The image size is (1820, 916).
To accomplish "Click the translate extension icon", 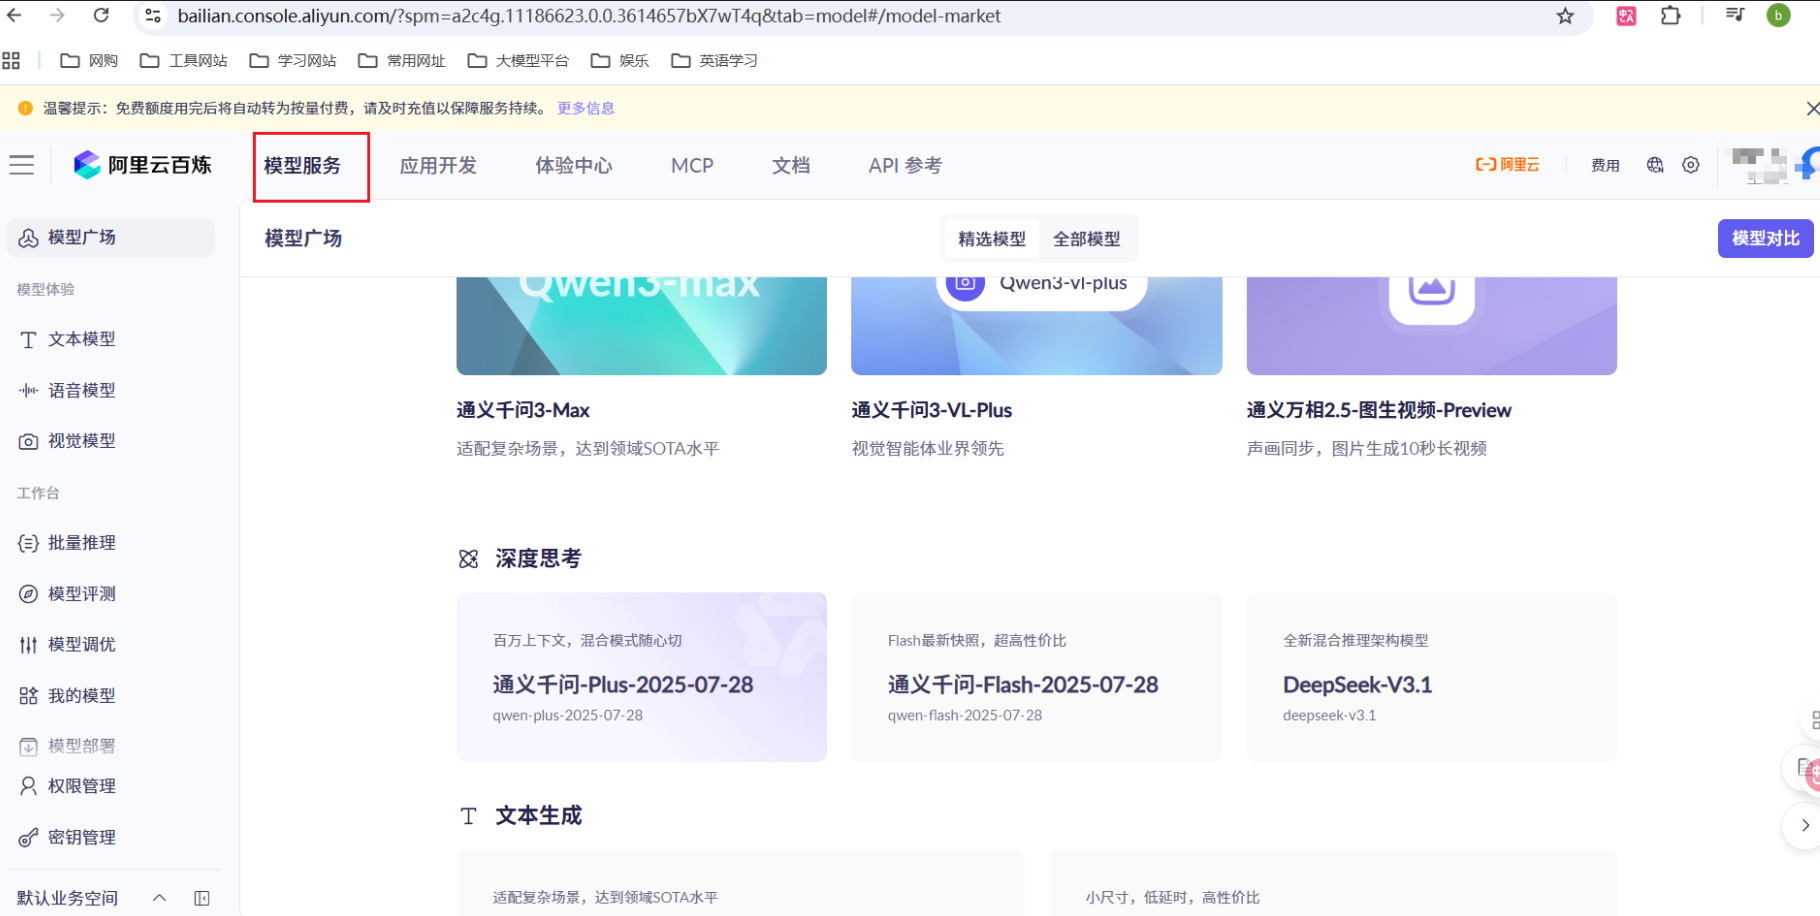I will point(1626,16).
